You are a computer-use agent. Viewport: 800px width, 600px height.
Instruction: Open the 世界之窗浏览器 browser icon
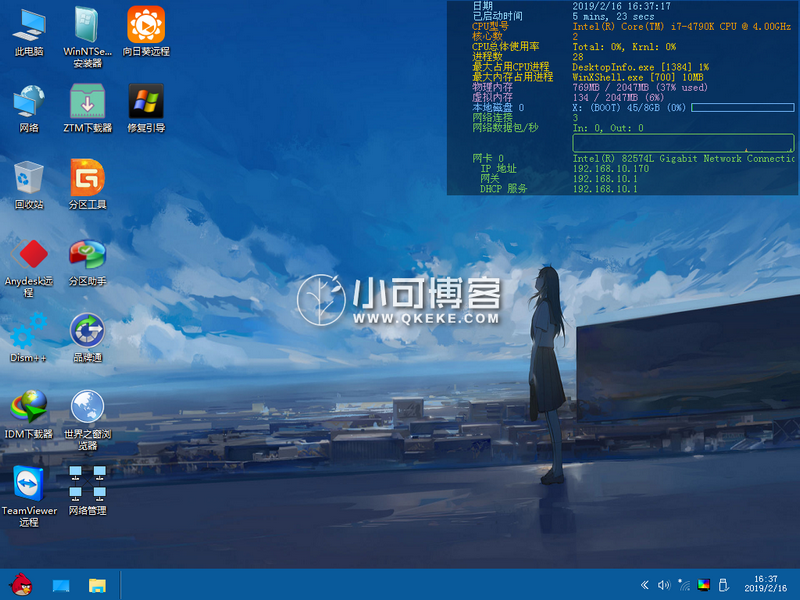tap(87, 420)
